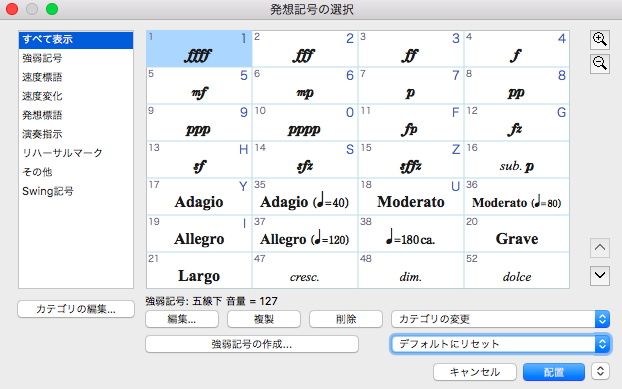Select the 強弱記号 category

(76, 58)
